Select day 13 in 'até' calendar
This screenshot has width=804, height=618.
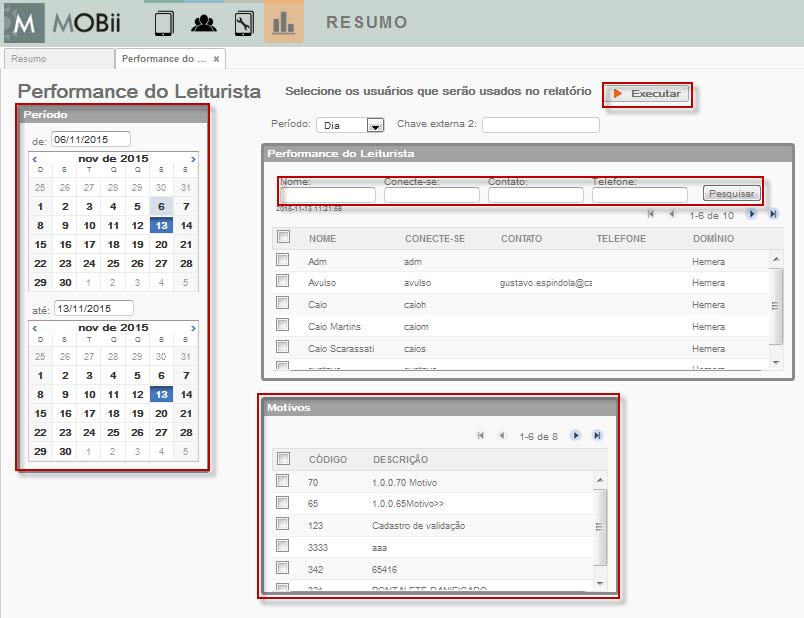pyautogui.click(x=162, y=394)
